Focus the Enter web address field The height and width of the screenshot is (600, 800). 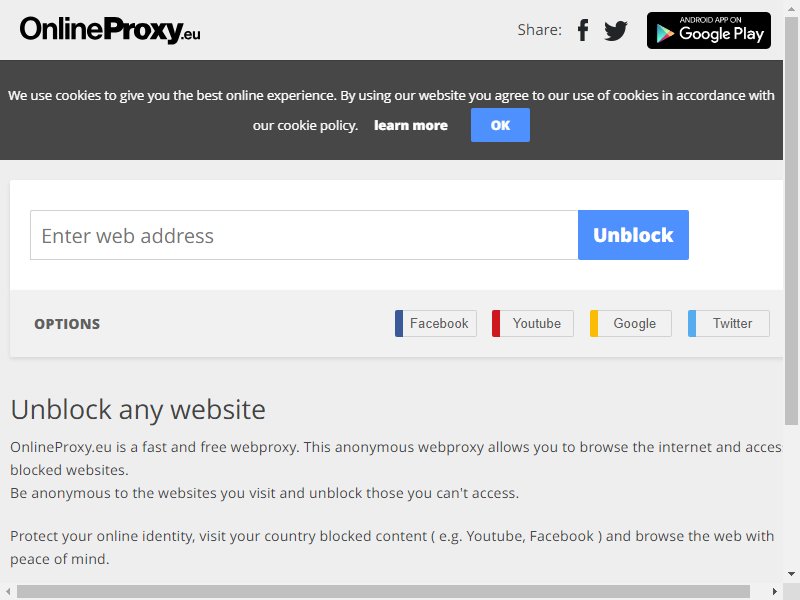(304, 235)
